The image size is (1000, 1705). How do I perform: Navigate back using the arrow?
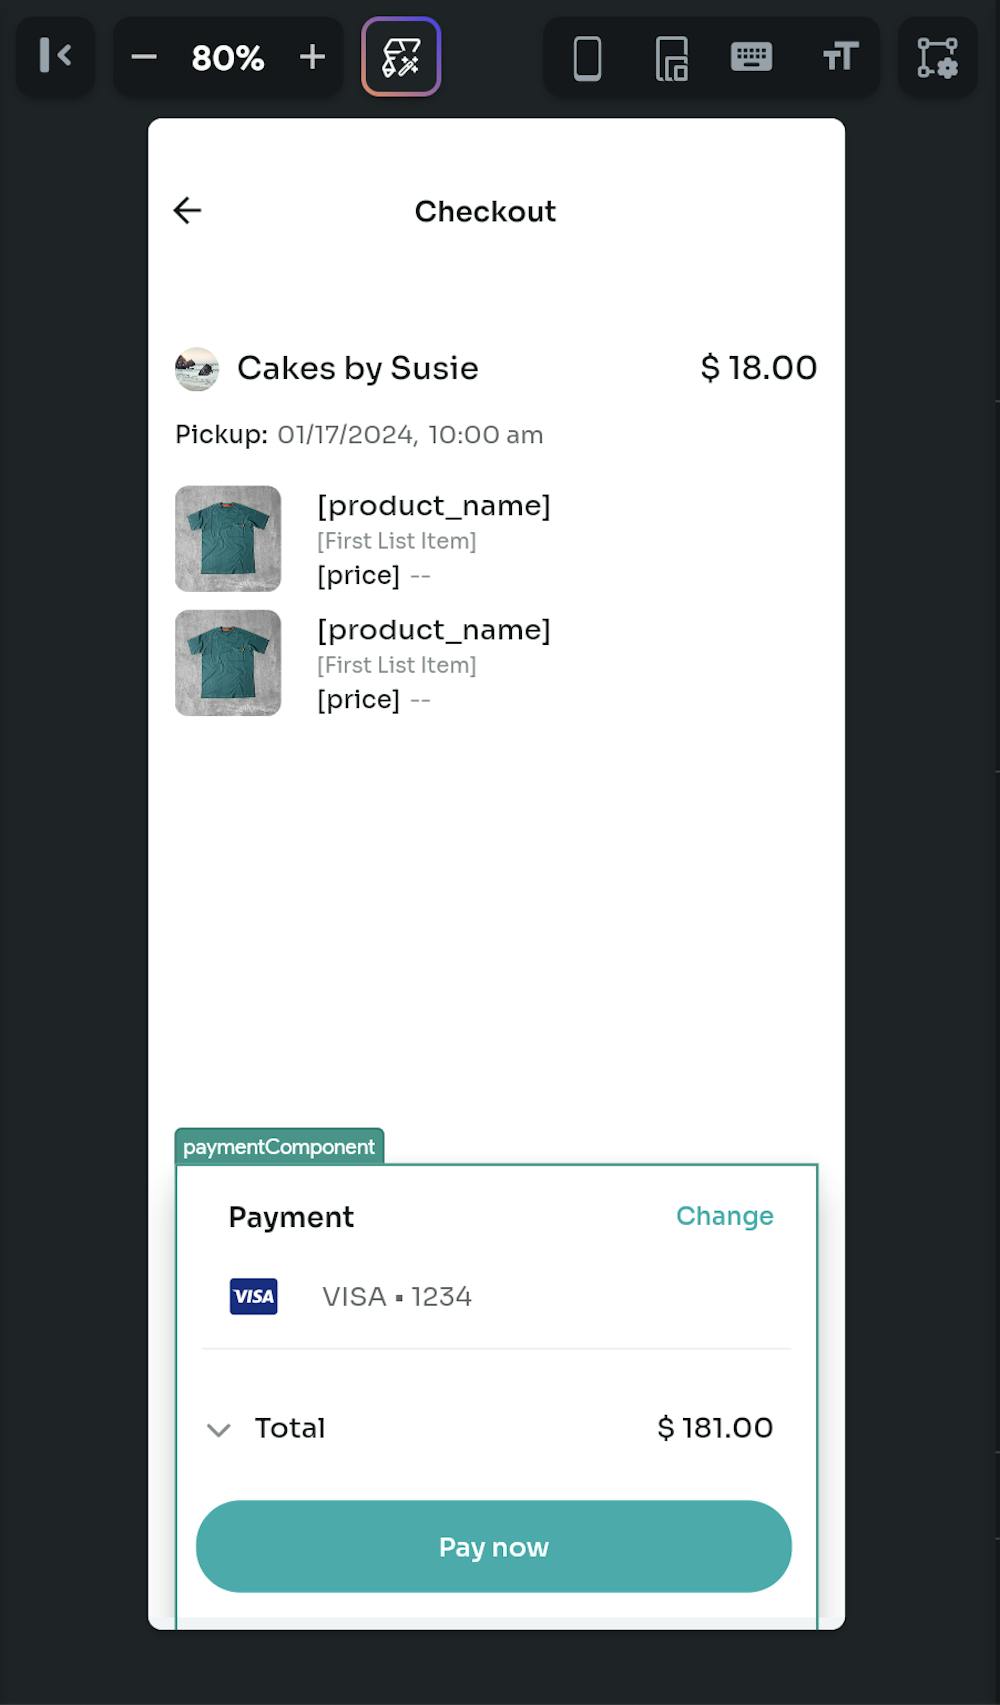pos(186,210)
